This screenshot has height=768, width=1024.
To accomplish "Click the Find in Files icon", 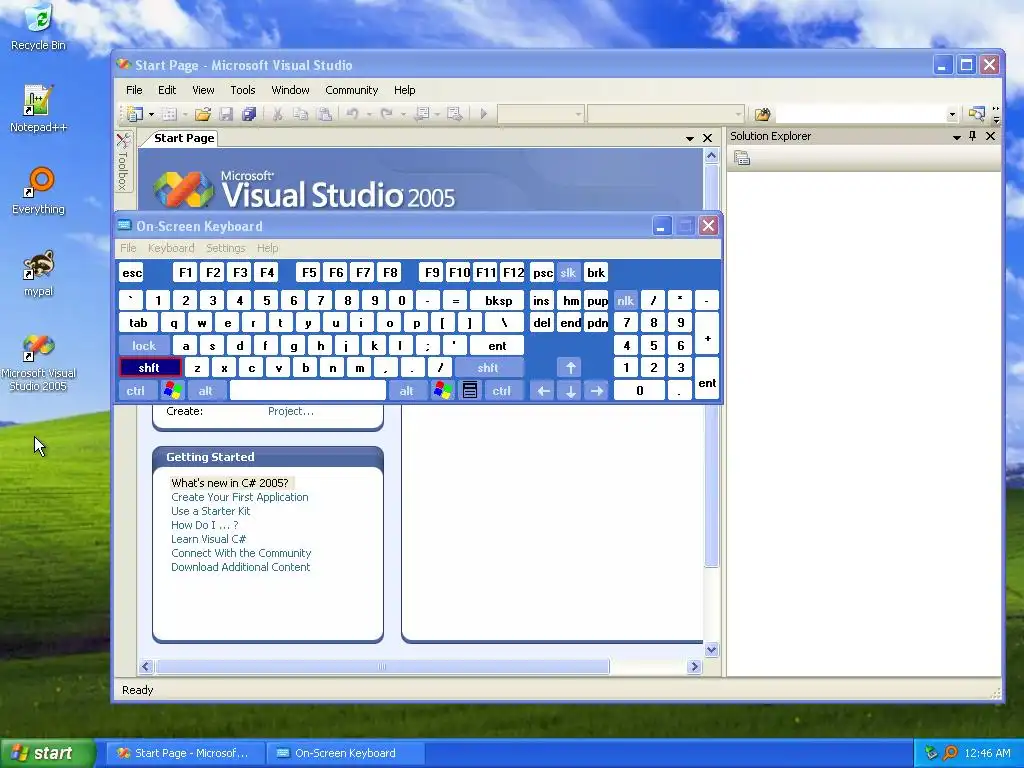I will pos(762,115).
